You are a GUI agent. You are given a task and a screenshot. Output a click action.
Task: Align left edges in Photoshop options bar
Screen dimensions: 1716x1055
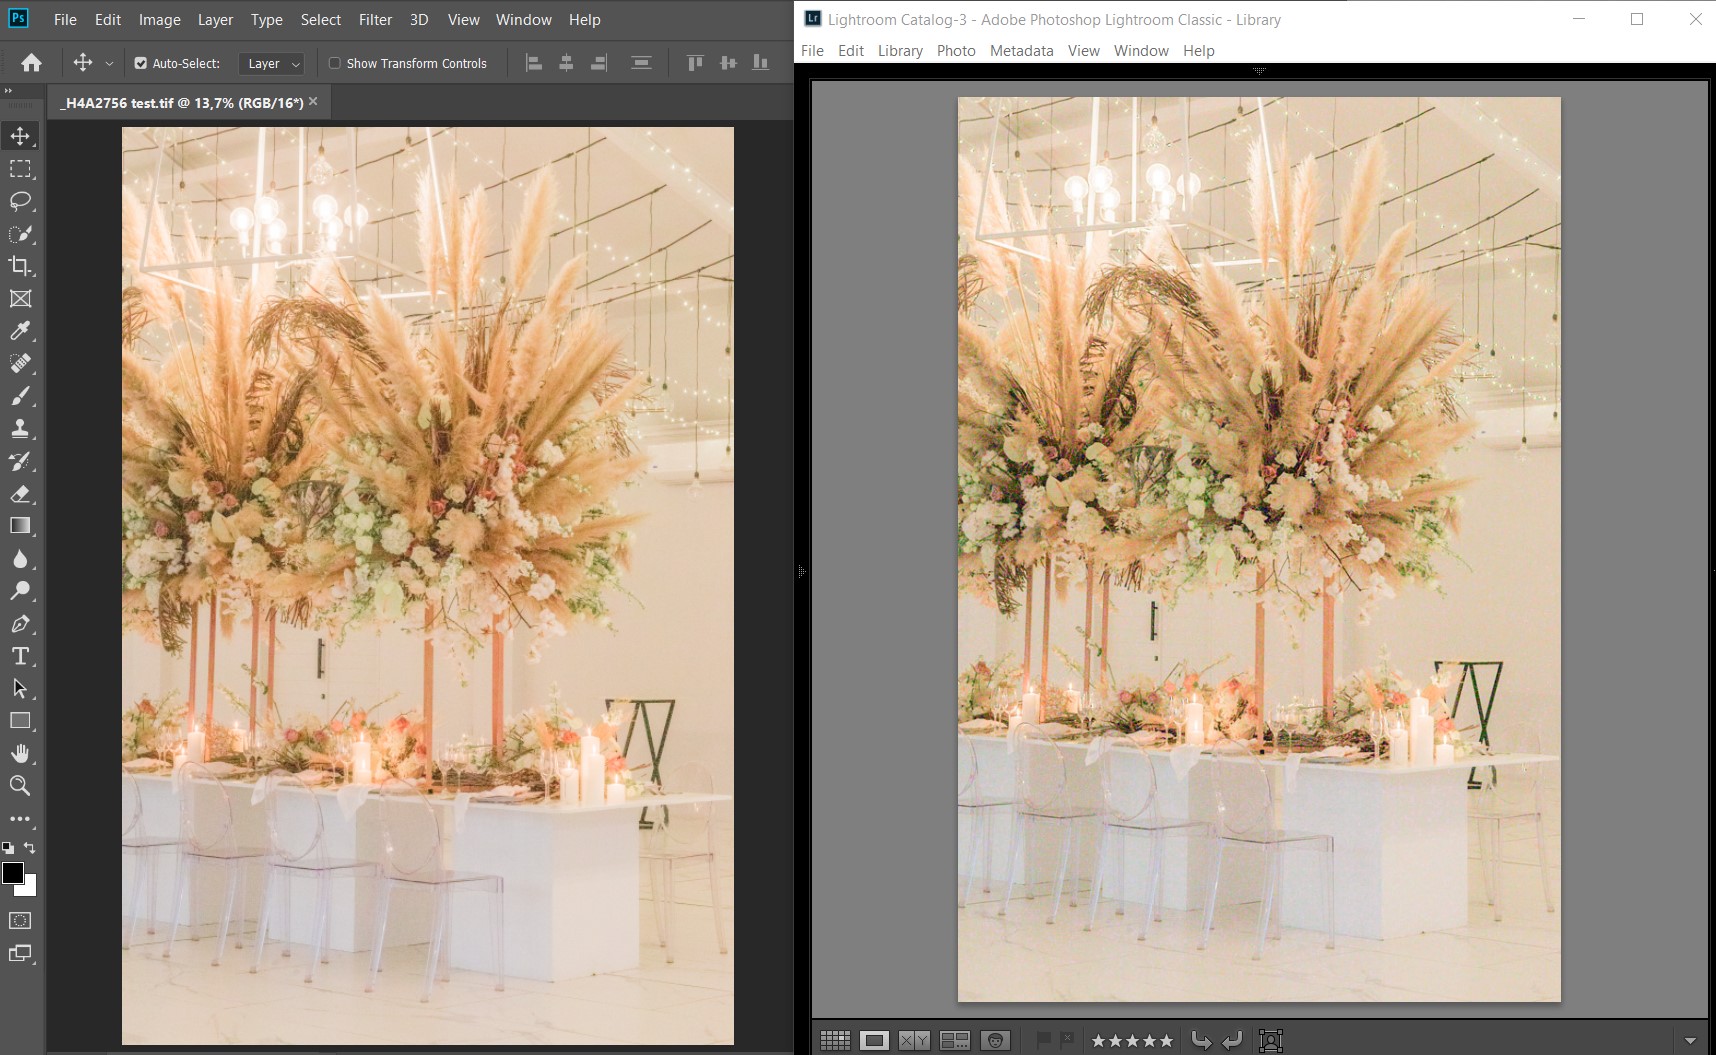click(534, 63)
